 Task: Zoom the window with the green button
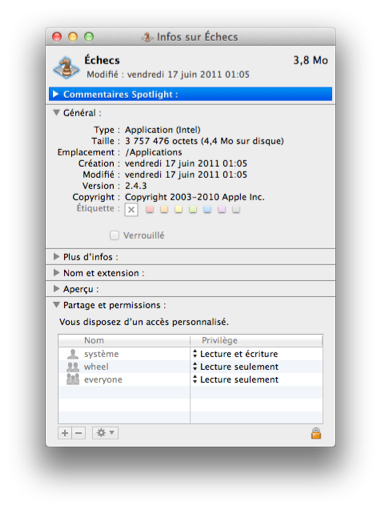coord(89,37)
